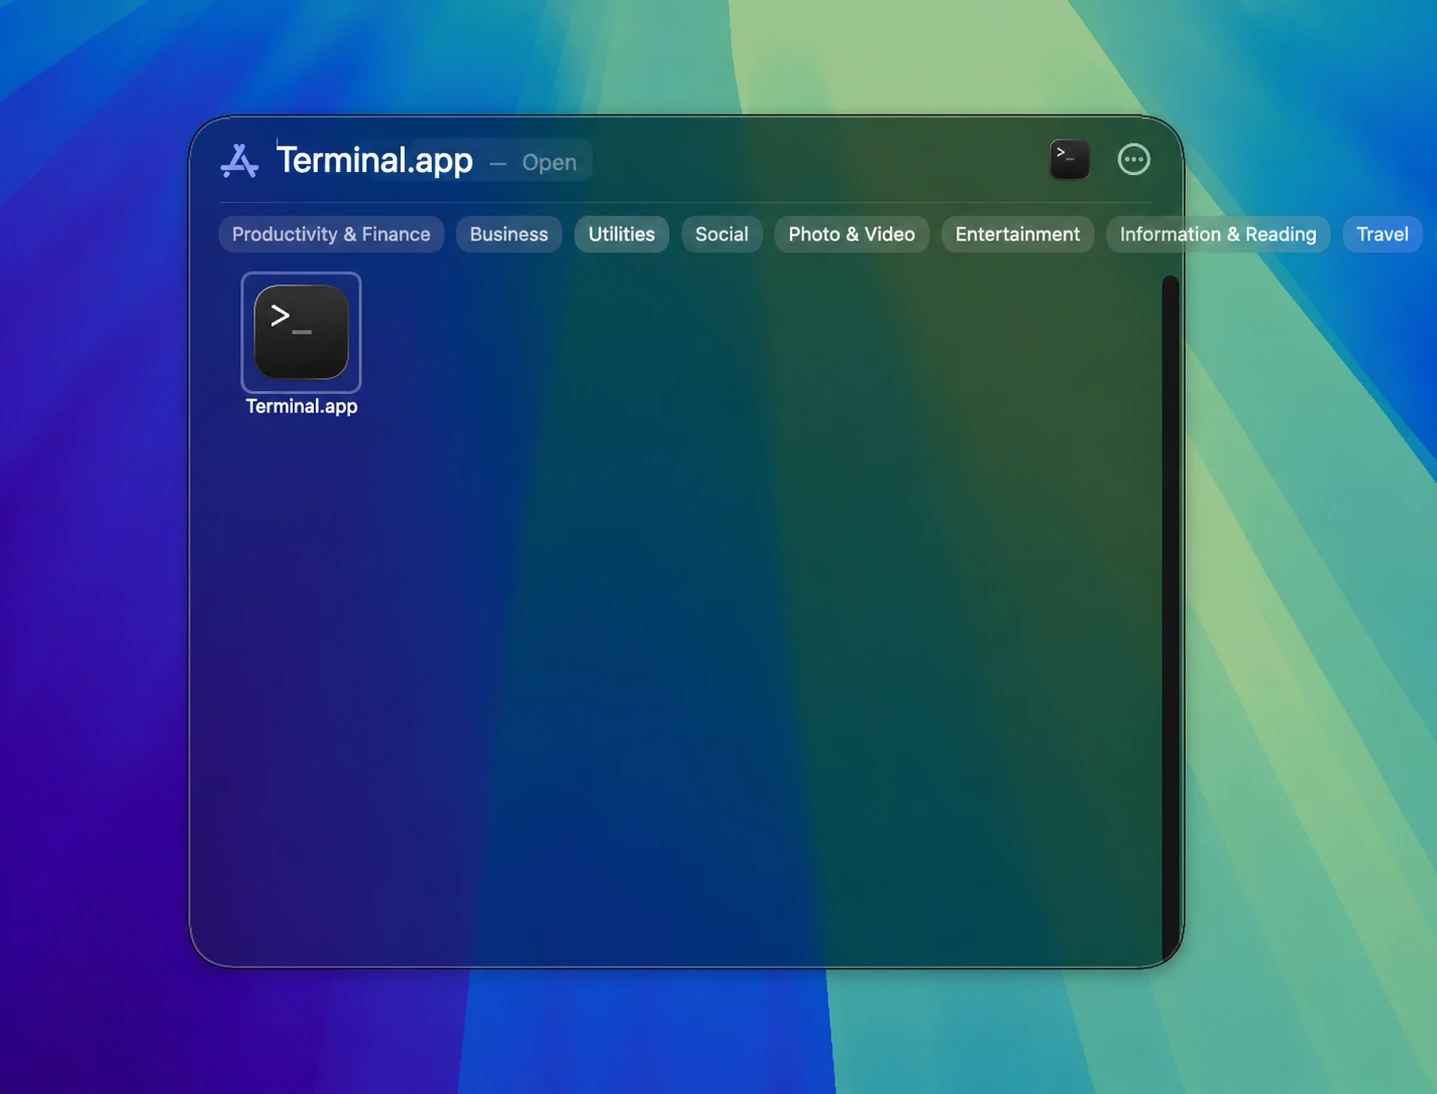The image size is (1437, 1094).
Task: Choose the Utilities category filter
Action: (x=621, y=234)
